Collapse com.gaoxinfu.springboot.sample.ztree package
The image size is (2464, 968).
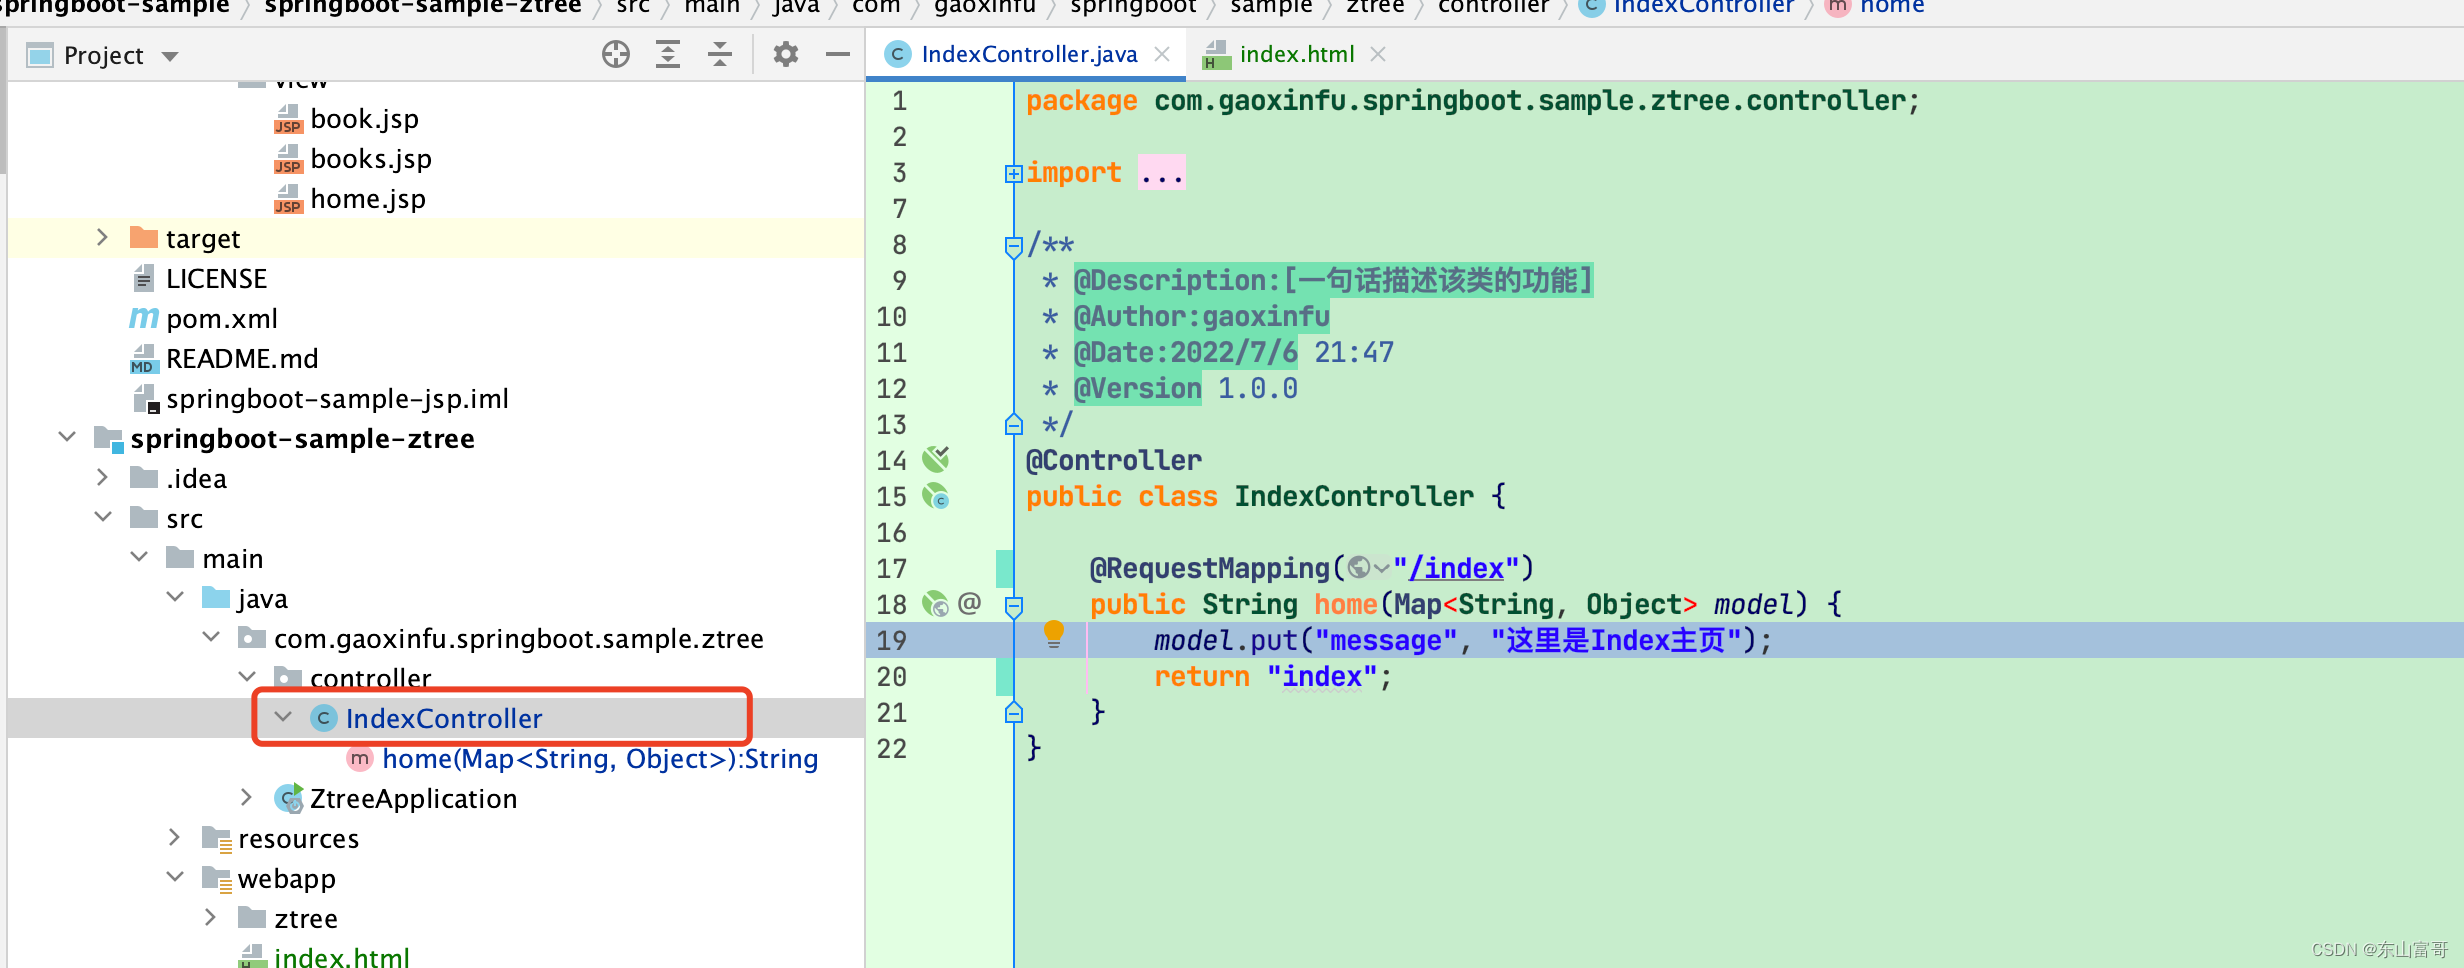211,637
